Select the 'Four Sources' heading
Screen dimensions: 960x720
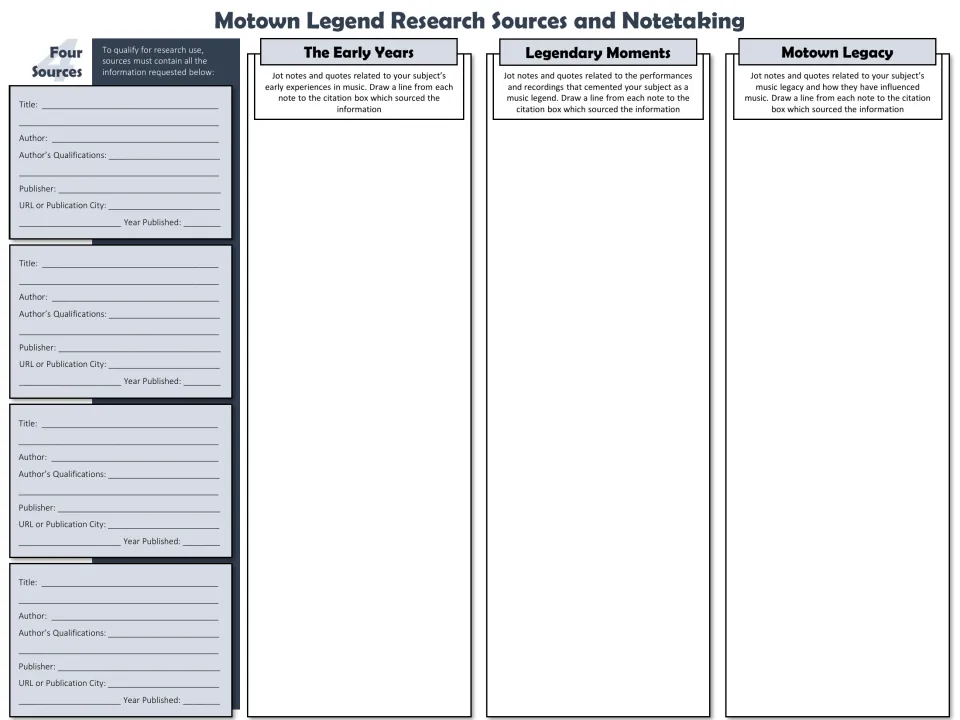57,62
